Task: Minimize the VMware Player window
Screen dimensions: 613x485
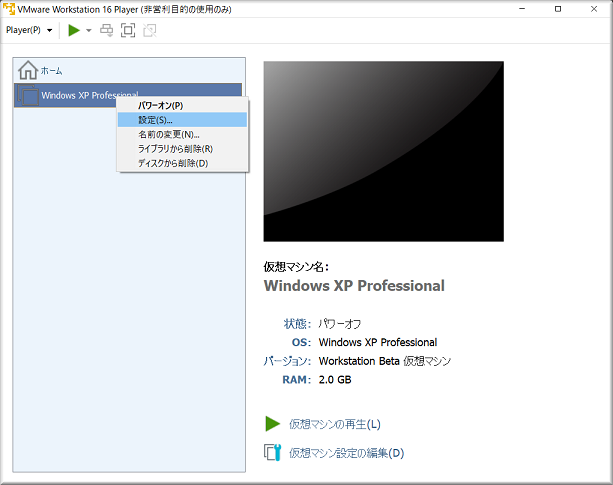Action: pos(522,9)
